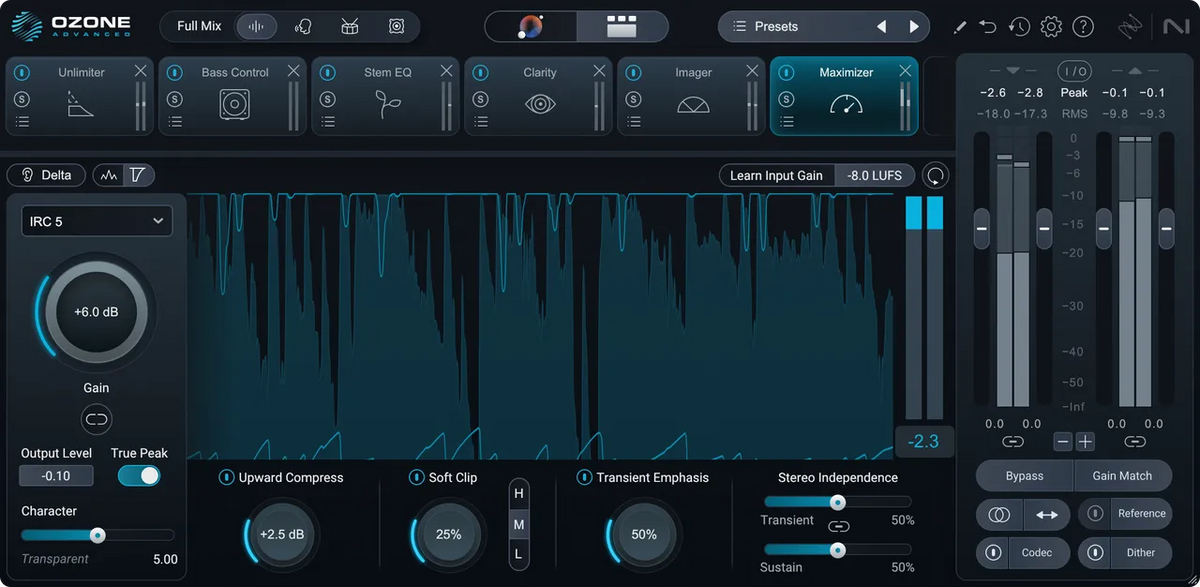
Task: Open the history icon next to undo
Action: [x=1019, y=26]
